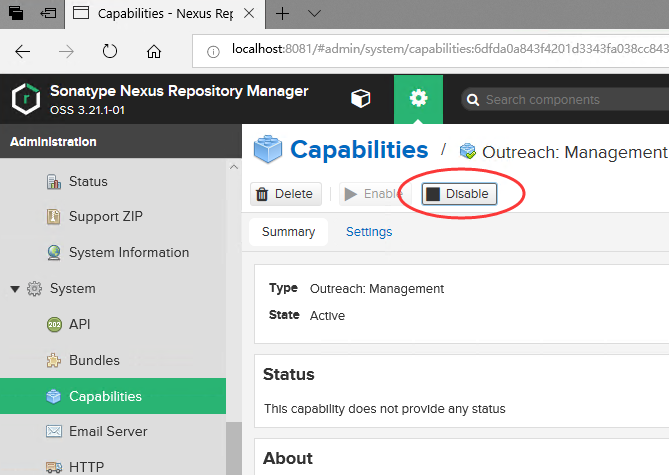Click the Administration gear icon in header
Viewport: 669px width, 475px height.
(418, 99)
